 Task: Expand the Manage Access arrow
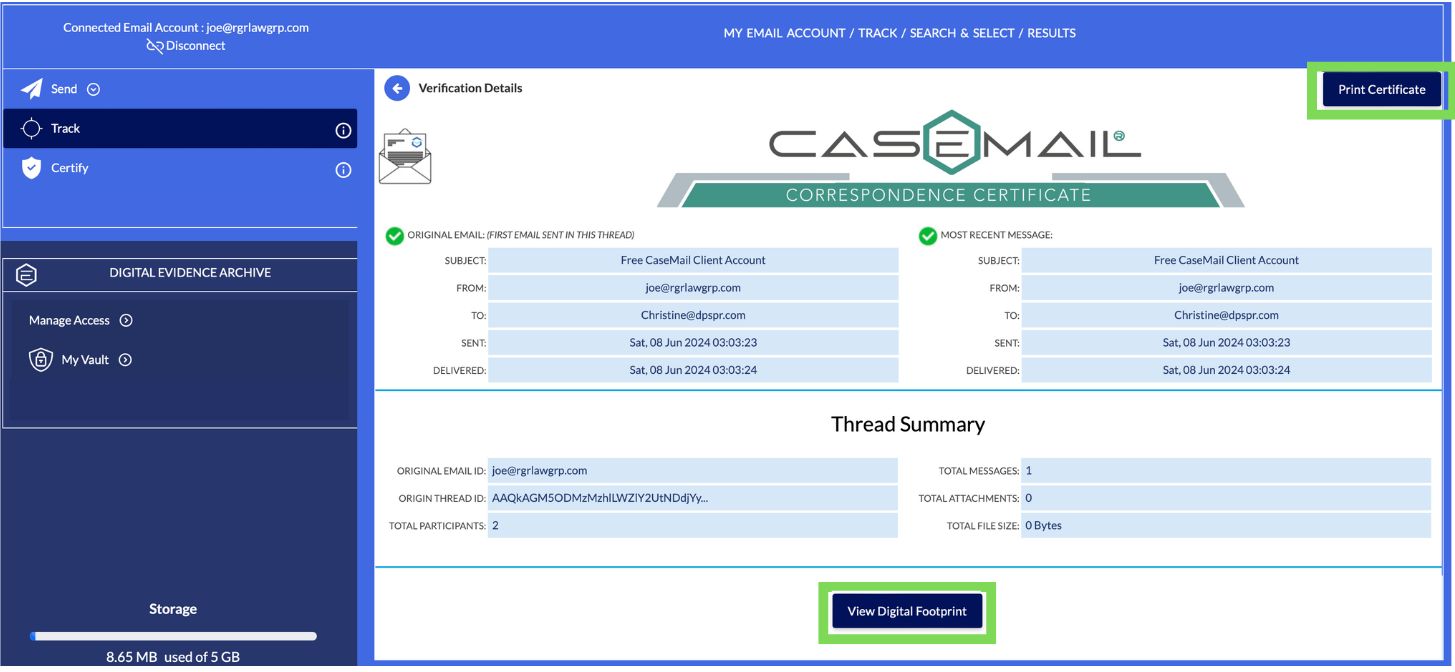(x=126, y=321)
